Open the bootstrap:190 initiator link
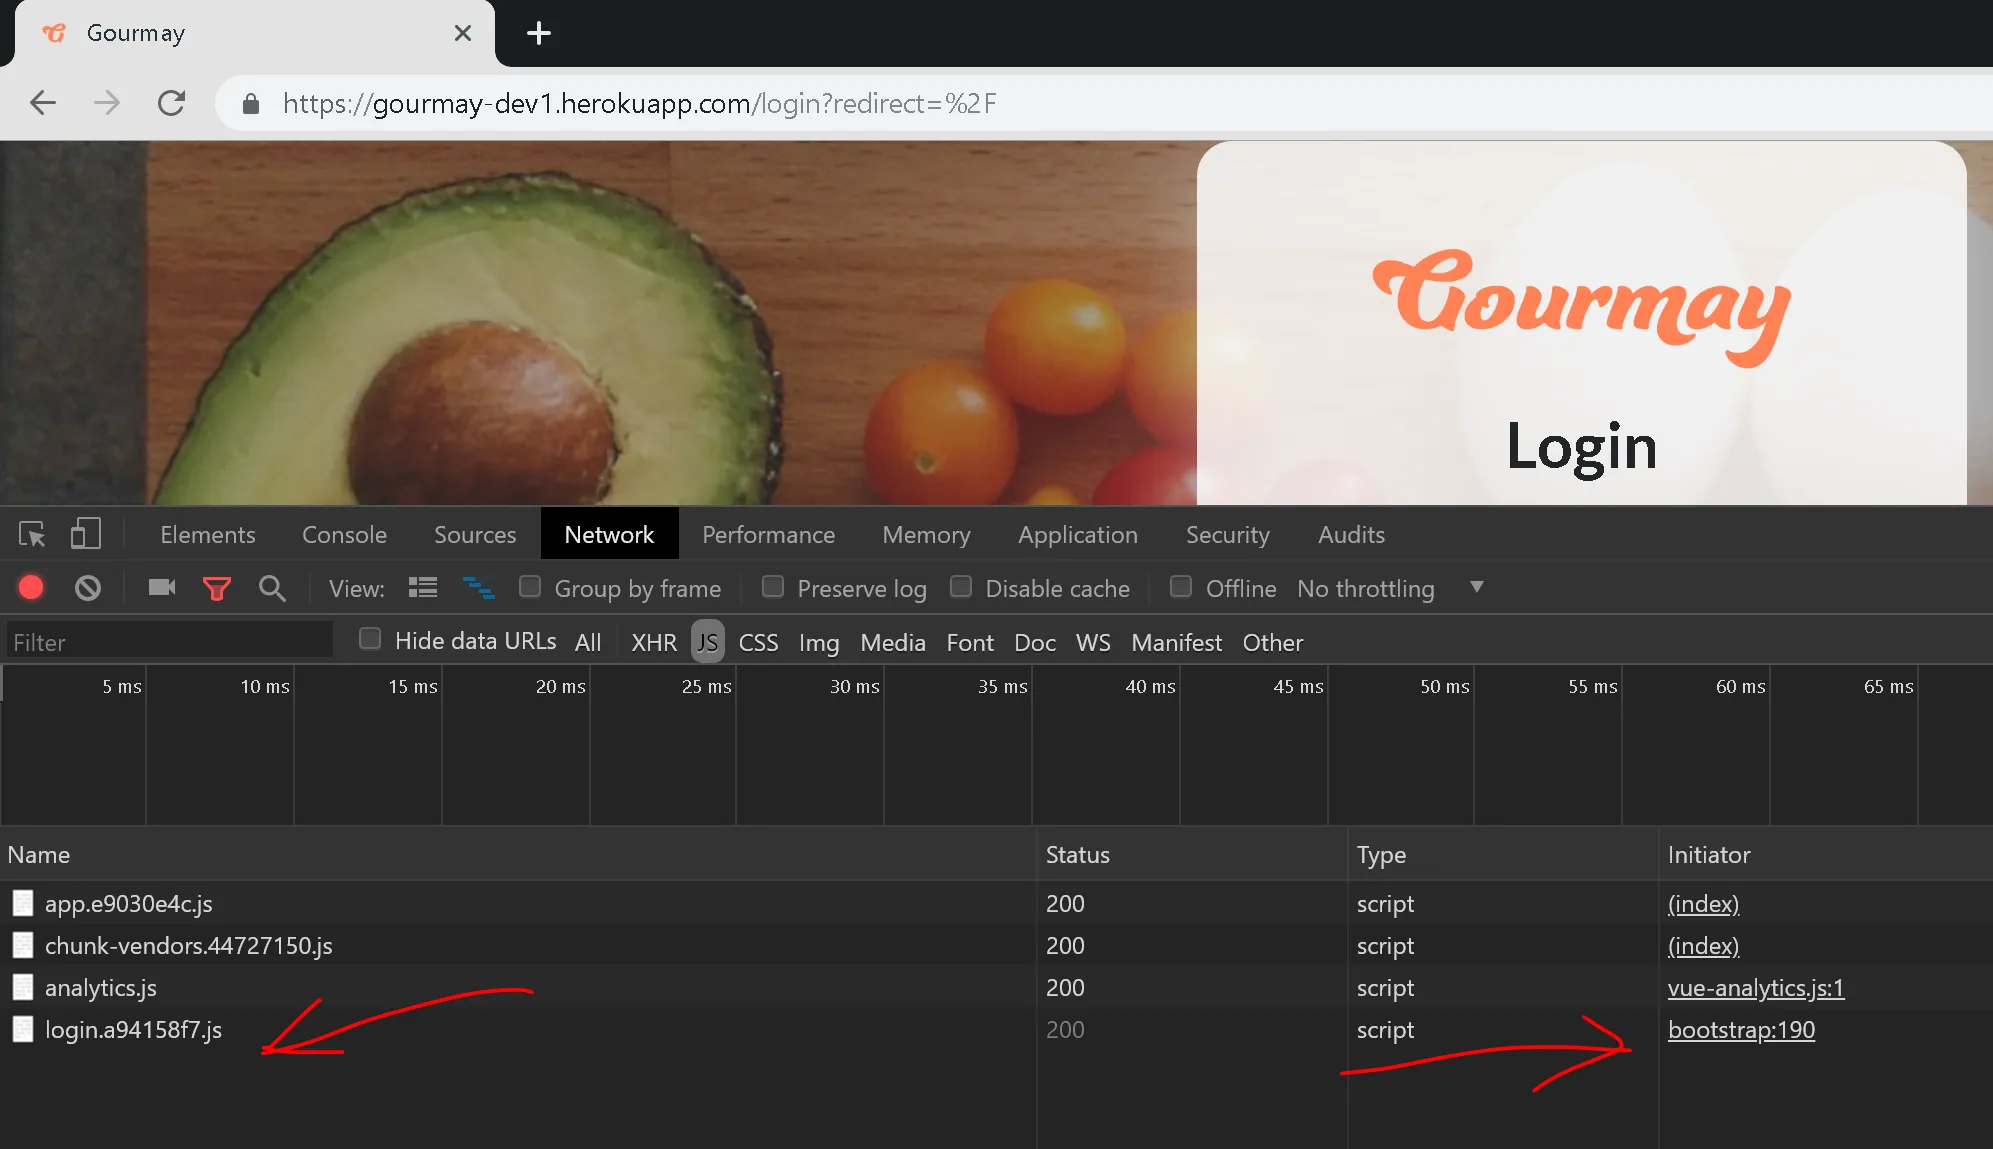The image size is (1993, 1149). point(1741,1030)
